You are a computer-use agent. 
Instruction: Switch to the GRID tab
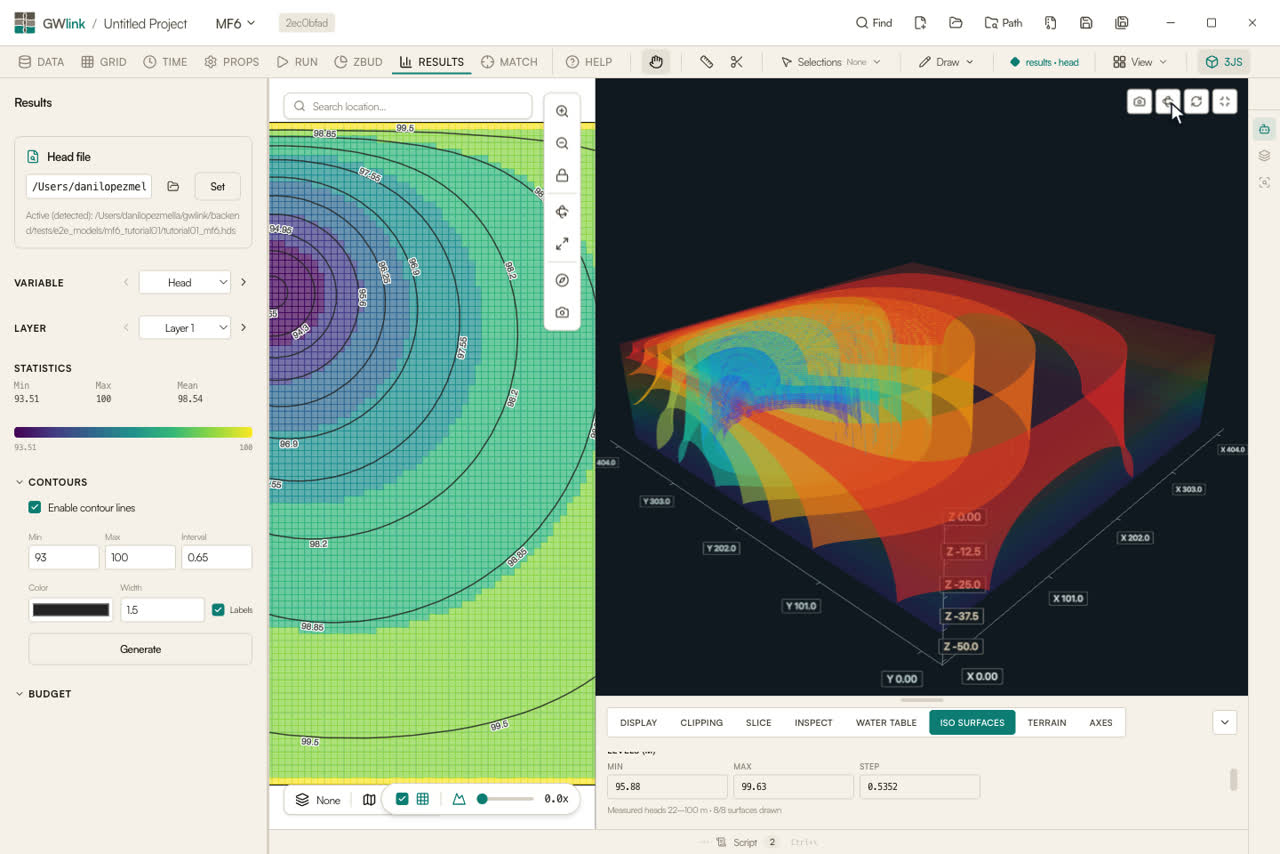(104, 62)
